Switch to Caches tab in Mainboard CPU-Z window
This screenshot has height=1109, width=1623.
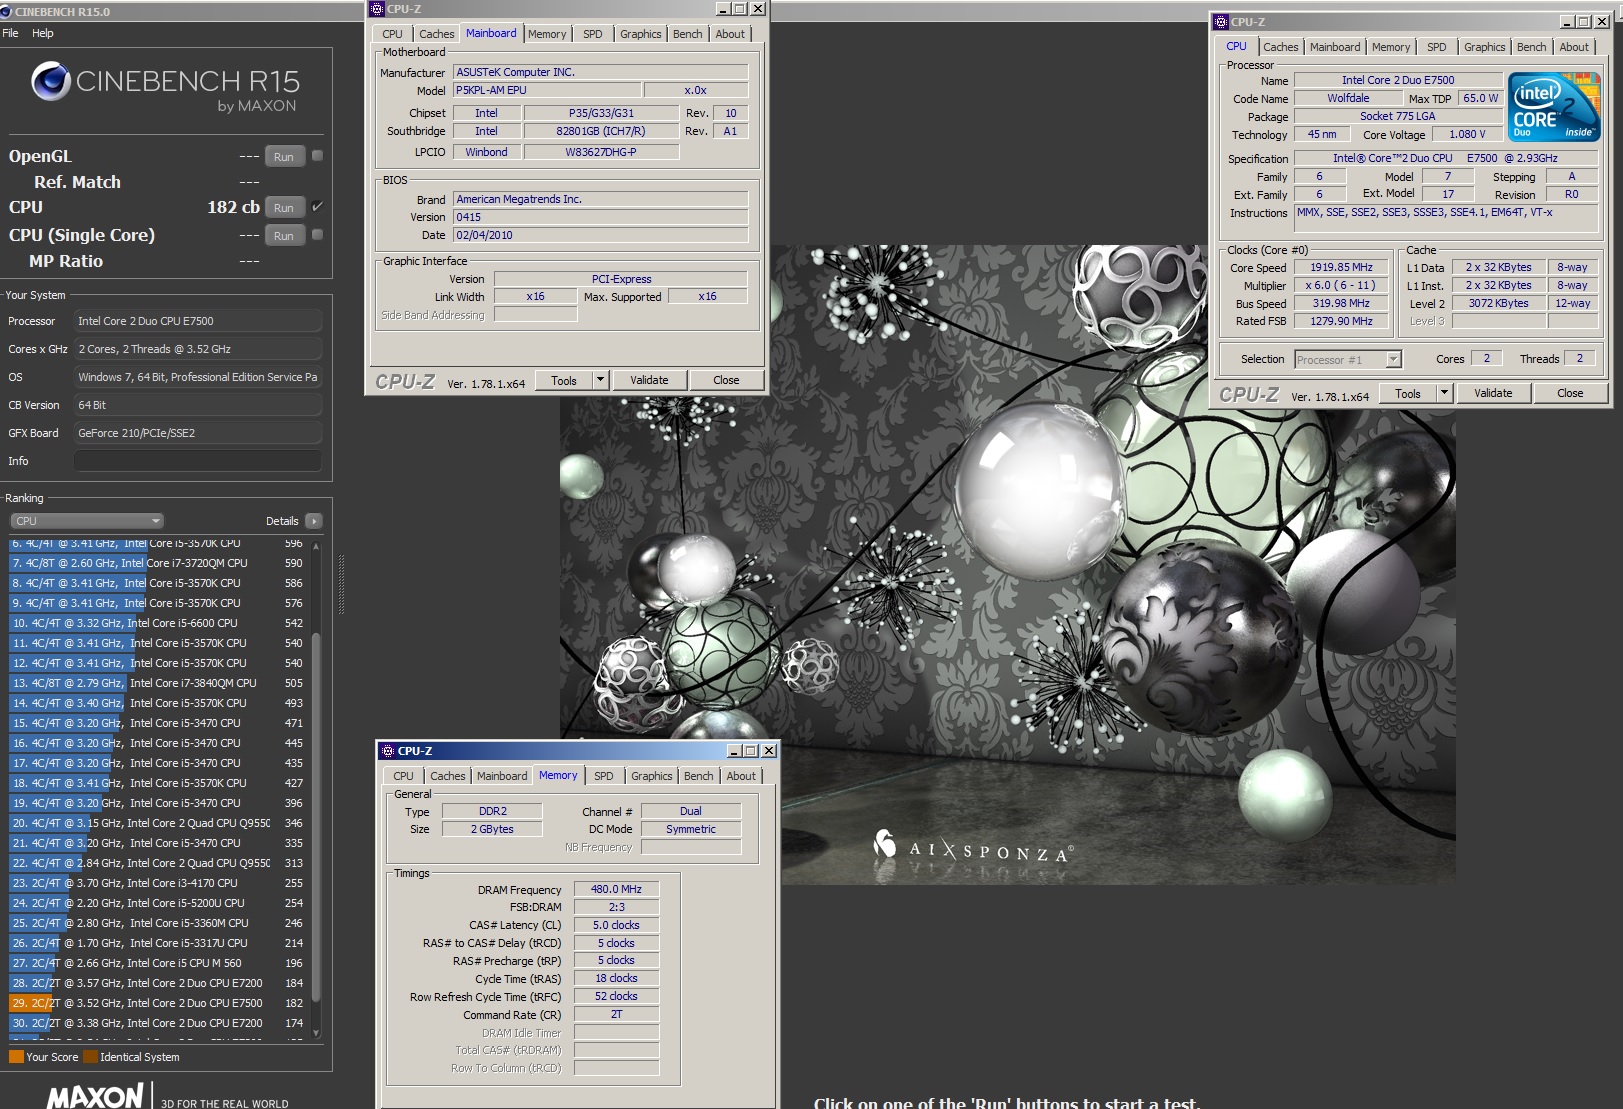click(x=436, y=34)
